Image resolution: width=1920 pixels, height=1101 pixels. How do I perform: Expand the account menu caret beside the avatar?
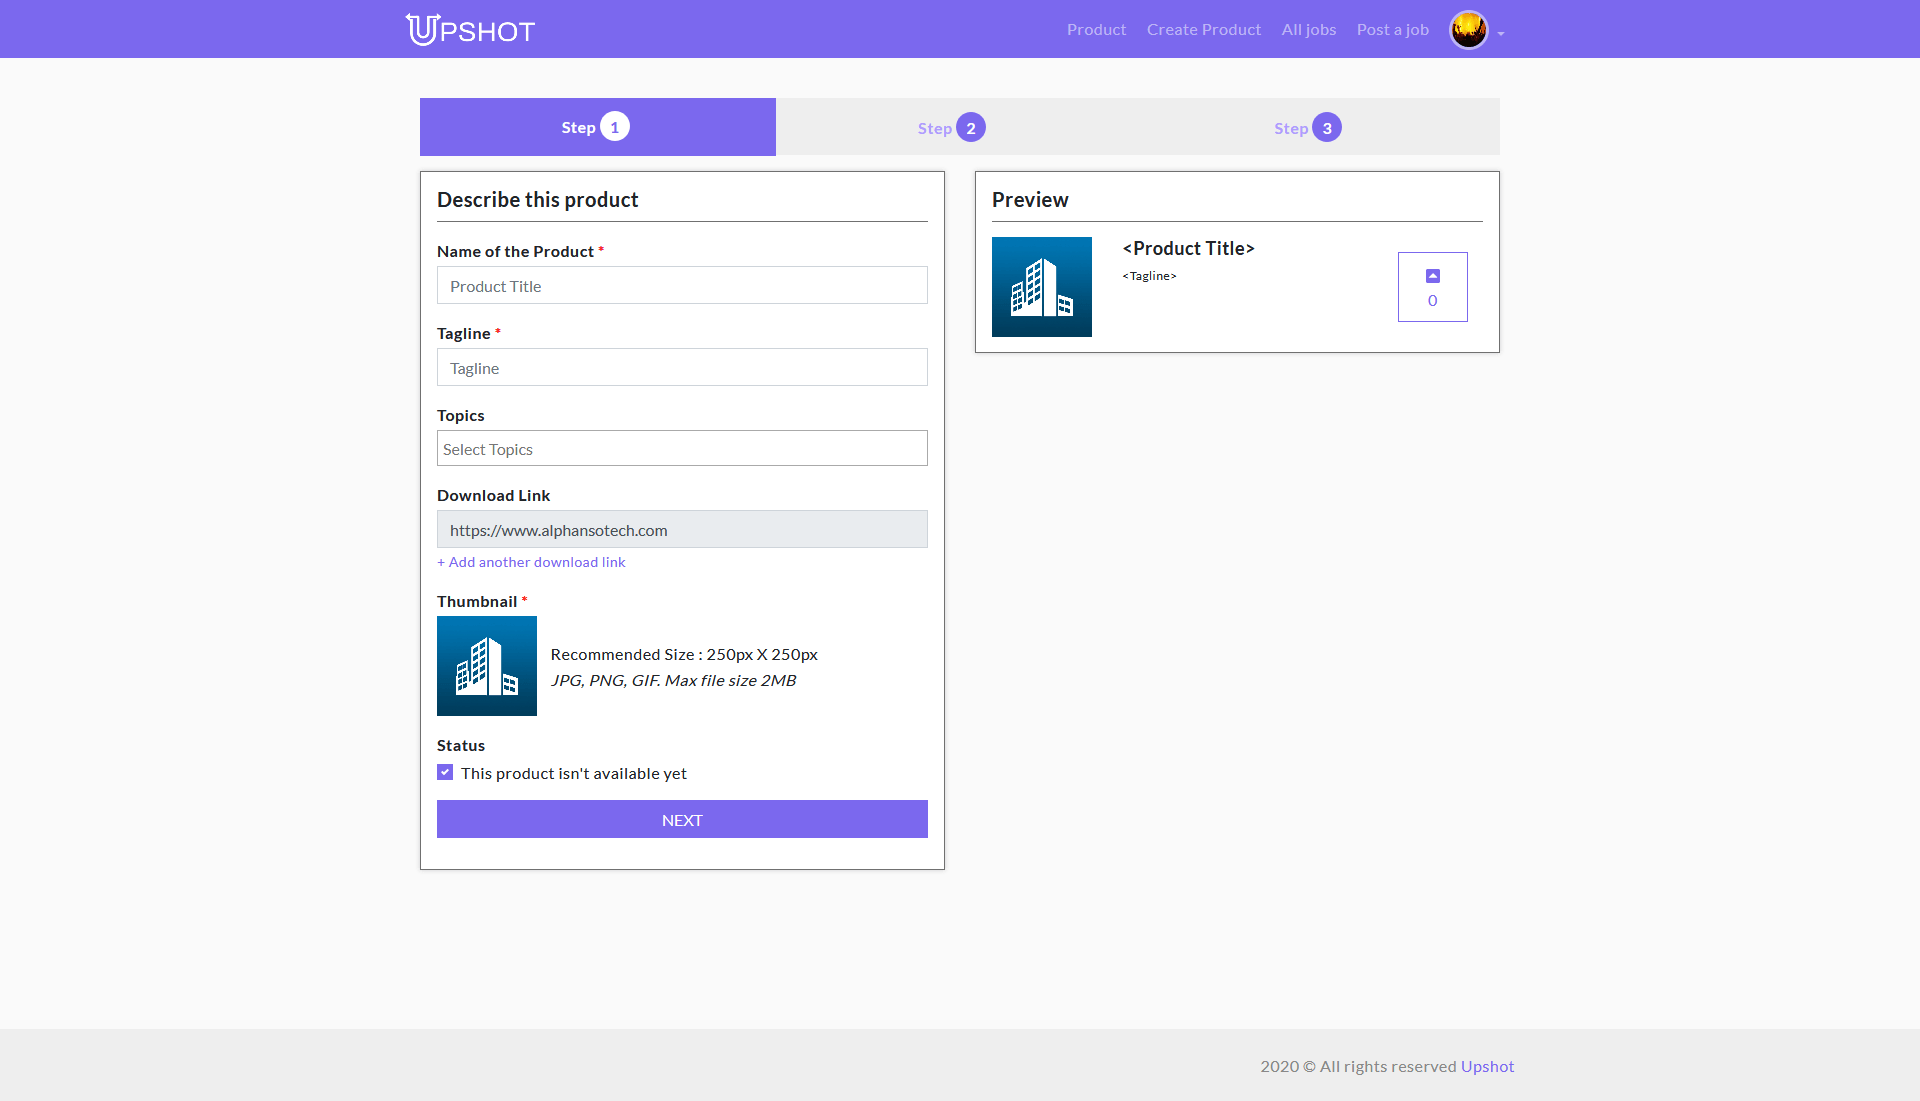click(1499, 33)
